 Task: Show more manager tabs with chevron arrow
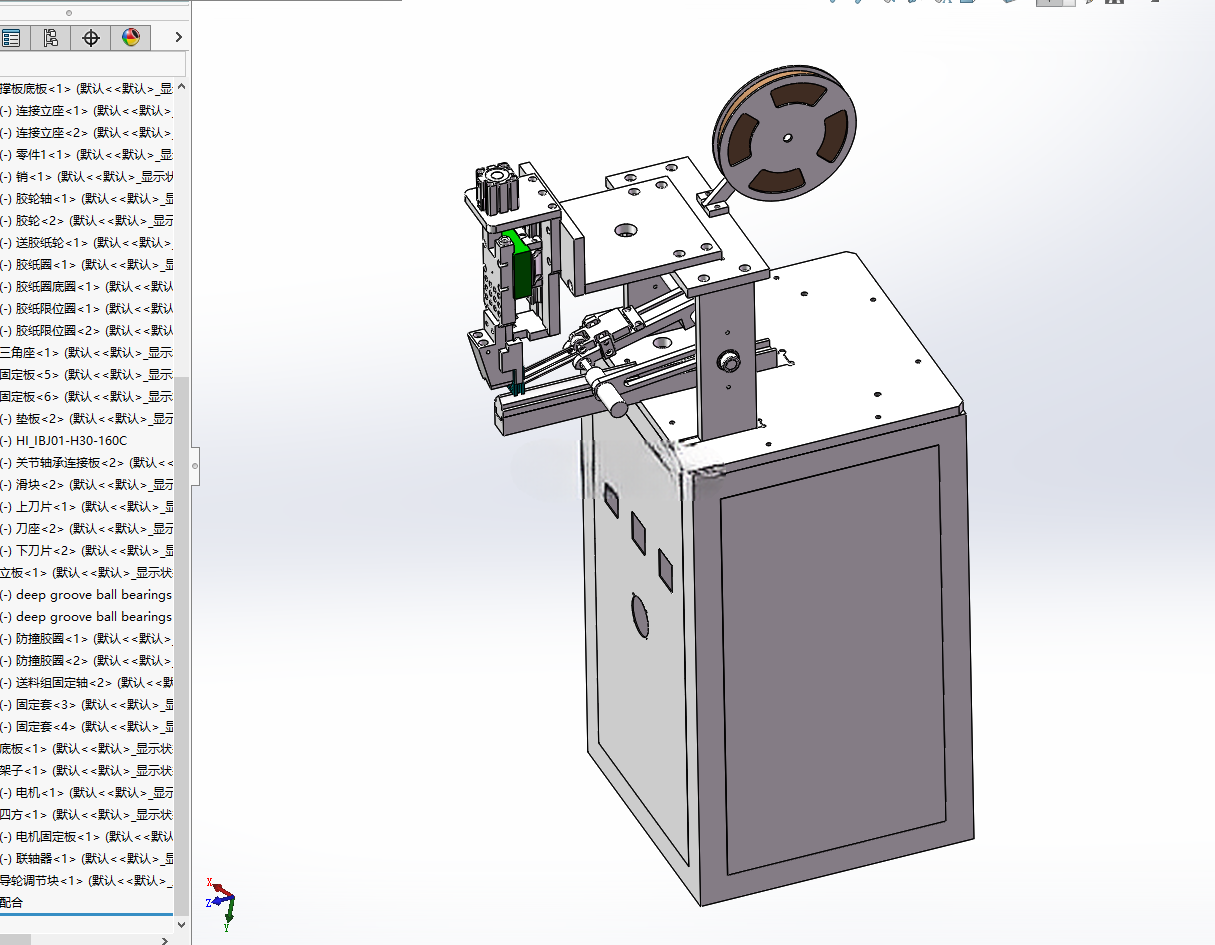(178, 38)
